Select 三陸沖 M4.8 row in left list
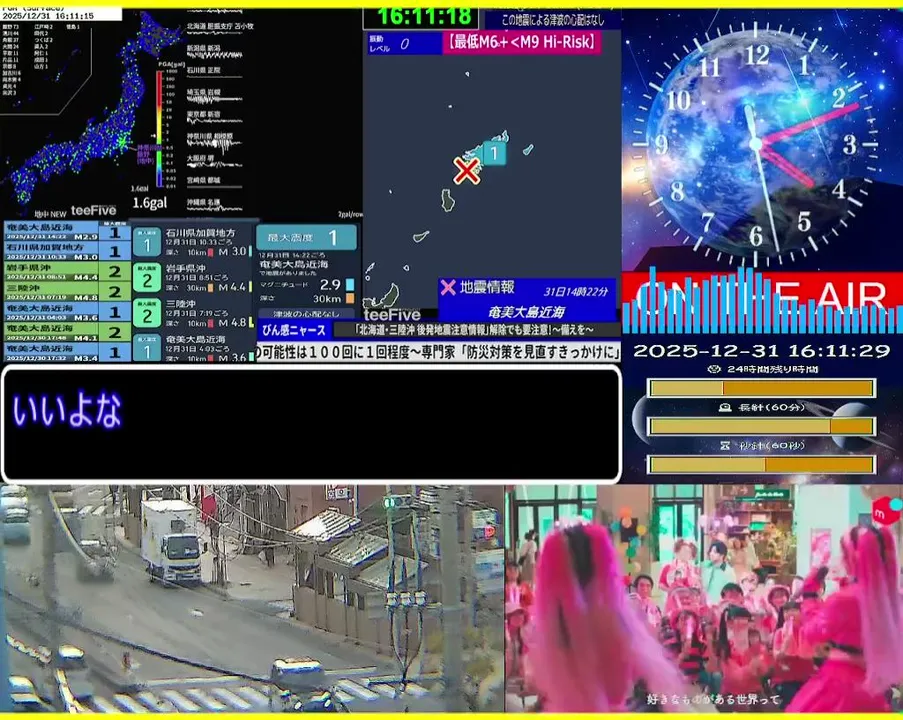This screenshot has height=720, width=903. pyautogui.click(x=66, y=291)
